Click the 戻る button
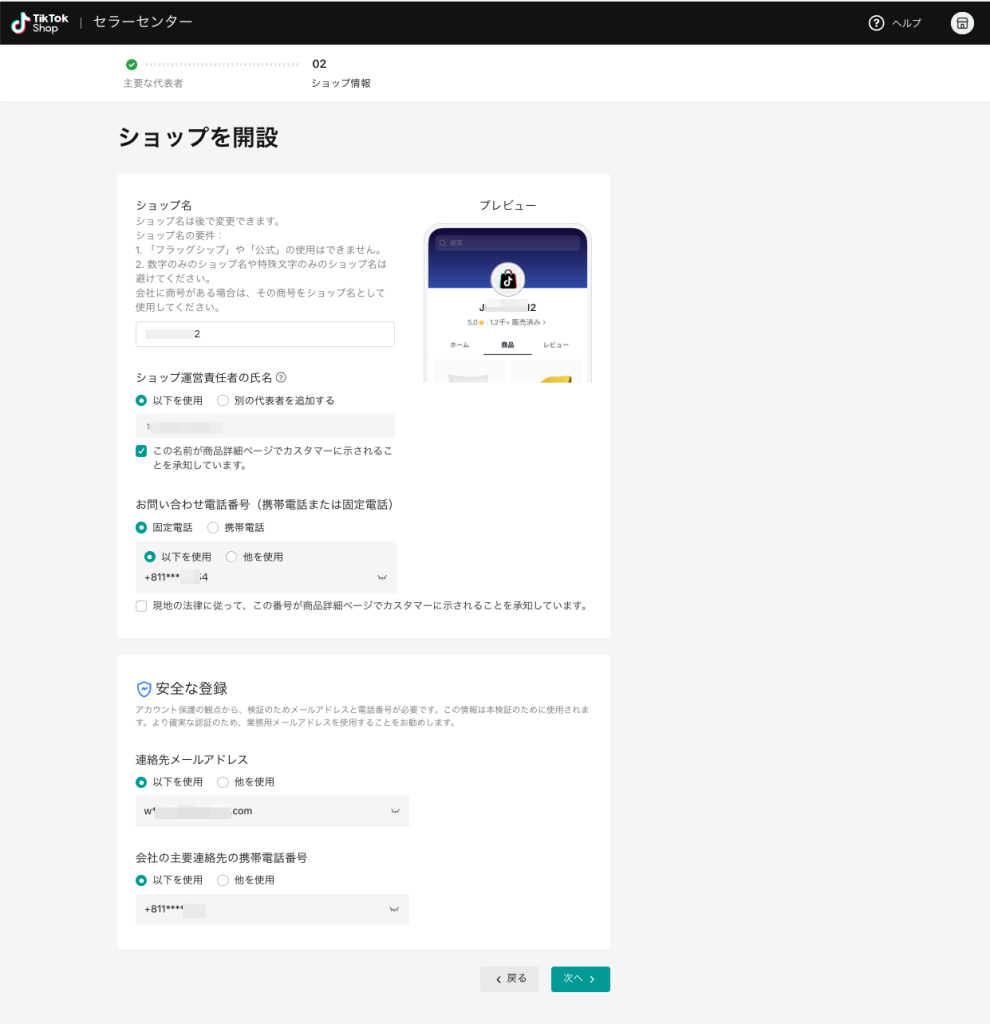Viewport: 990px width, 1024px height. (x=510, y=979)
